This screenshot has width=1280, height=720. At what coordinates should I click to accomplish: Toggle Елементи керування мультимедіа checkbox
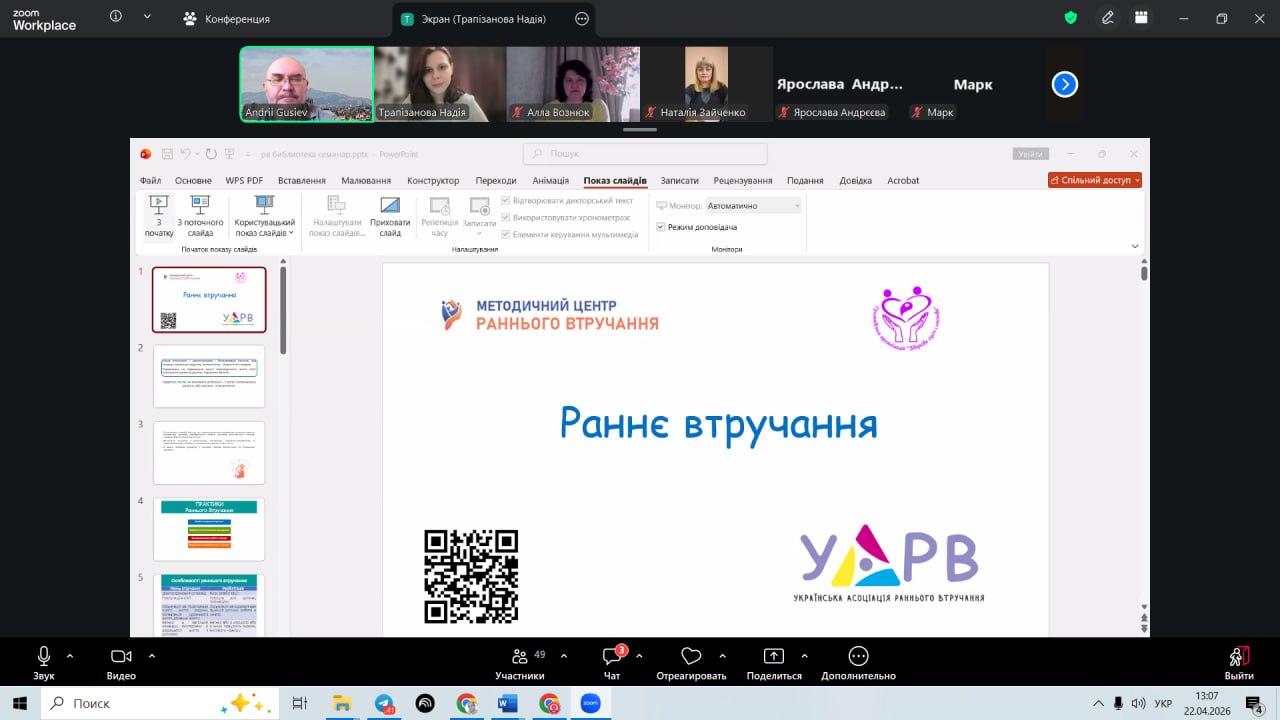(x=505, y=234)
